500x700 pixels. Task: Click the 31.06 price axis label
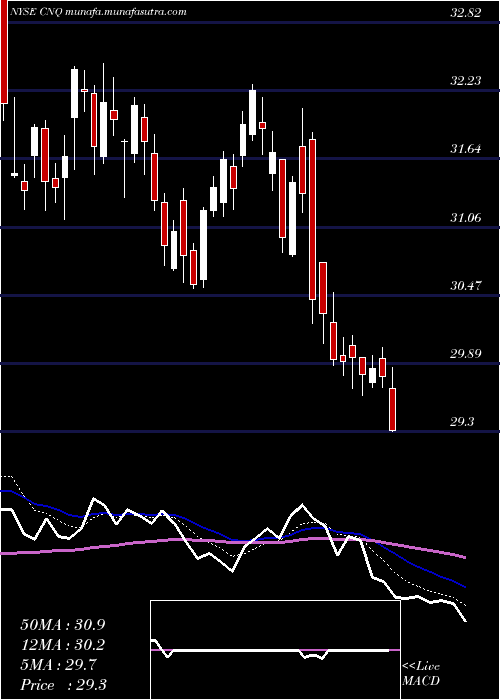pos(466,217)
